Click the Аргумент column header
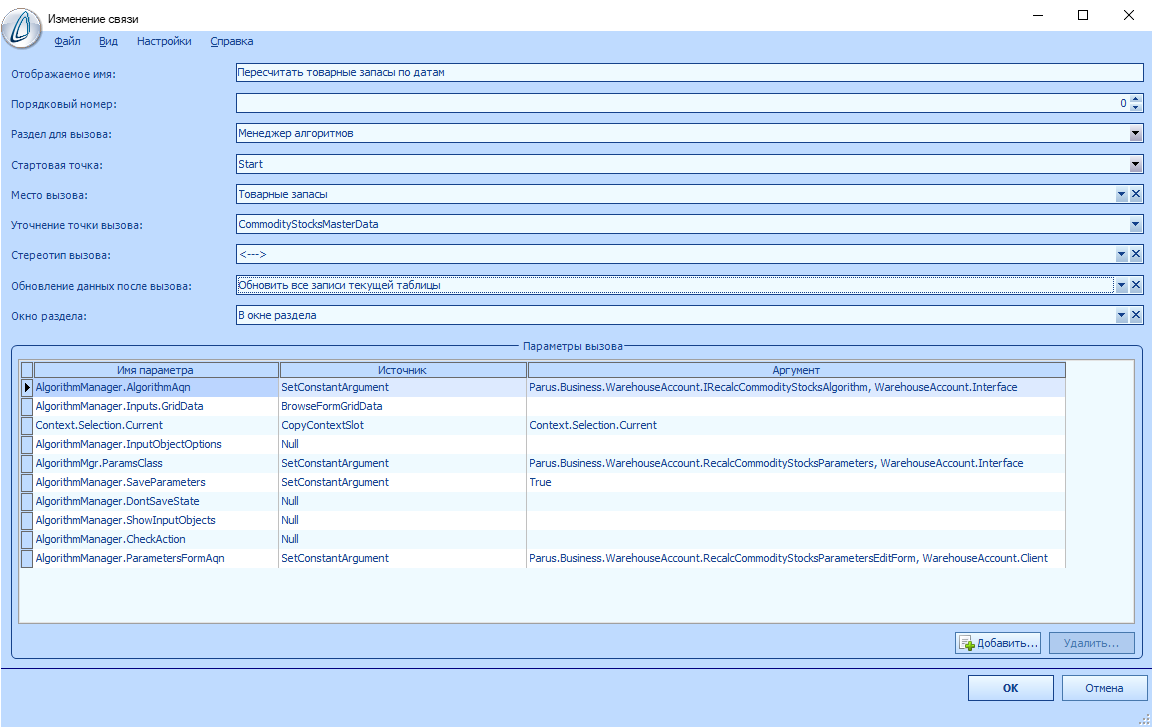Viewport: 1153px width, 728px height. 796,370
